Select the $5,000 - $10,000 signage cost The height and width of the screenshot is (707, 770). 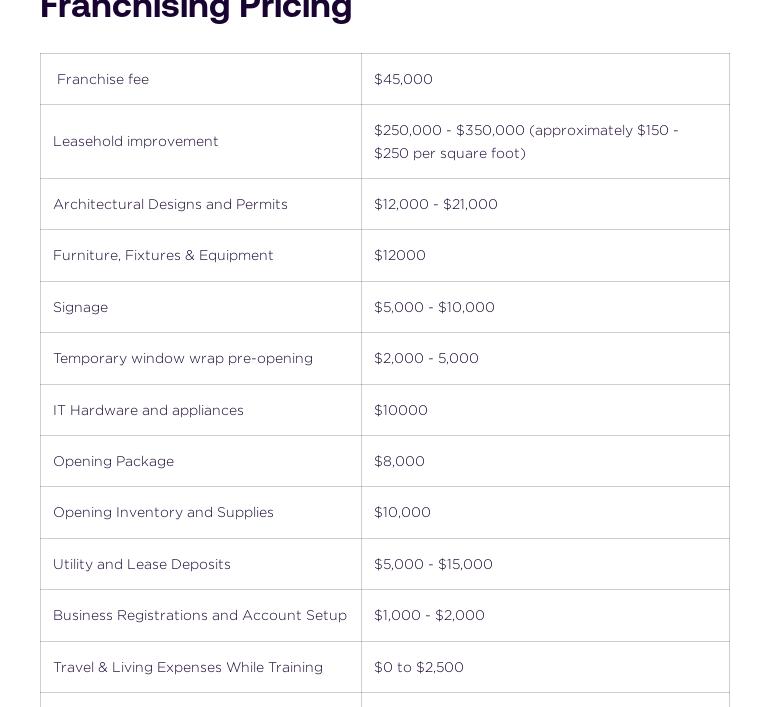pyautogui.click(x=434, y=307)
